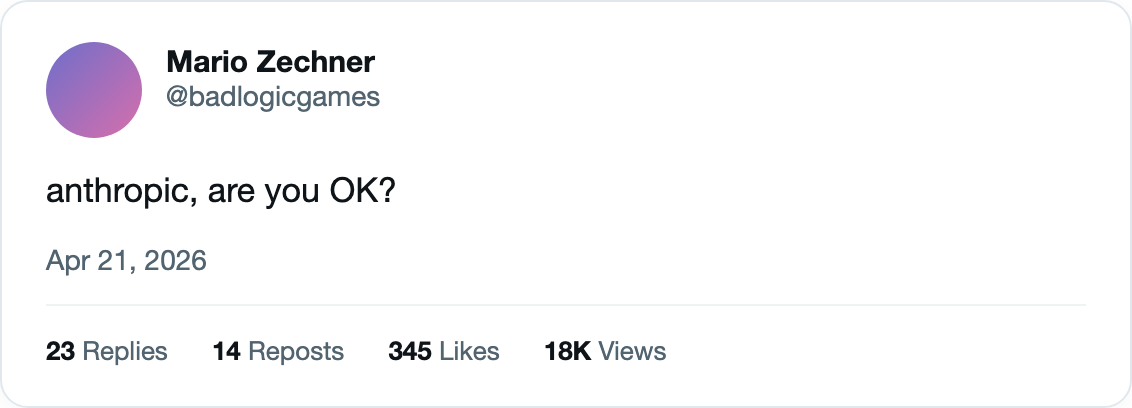
Task: Open Mario Zechner's profile name
Action: pyautogui.click(x=270, y=62)
